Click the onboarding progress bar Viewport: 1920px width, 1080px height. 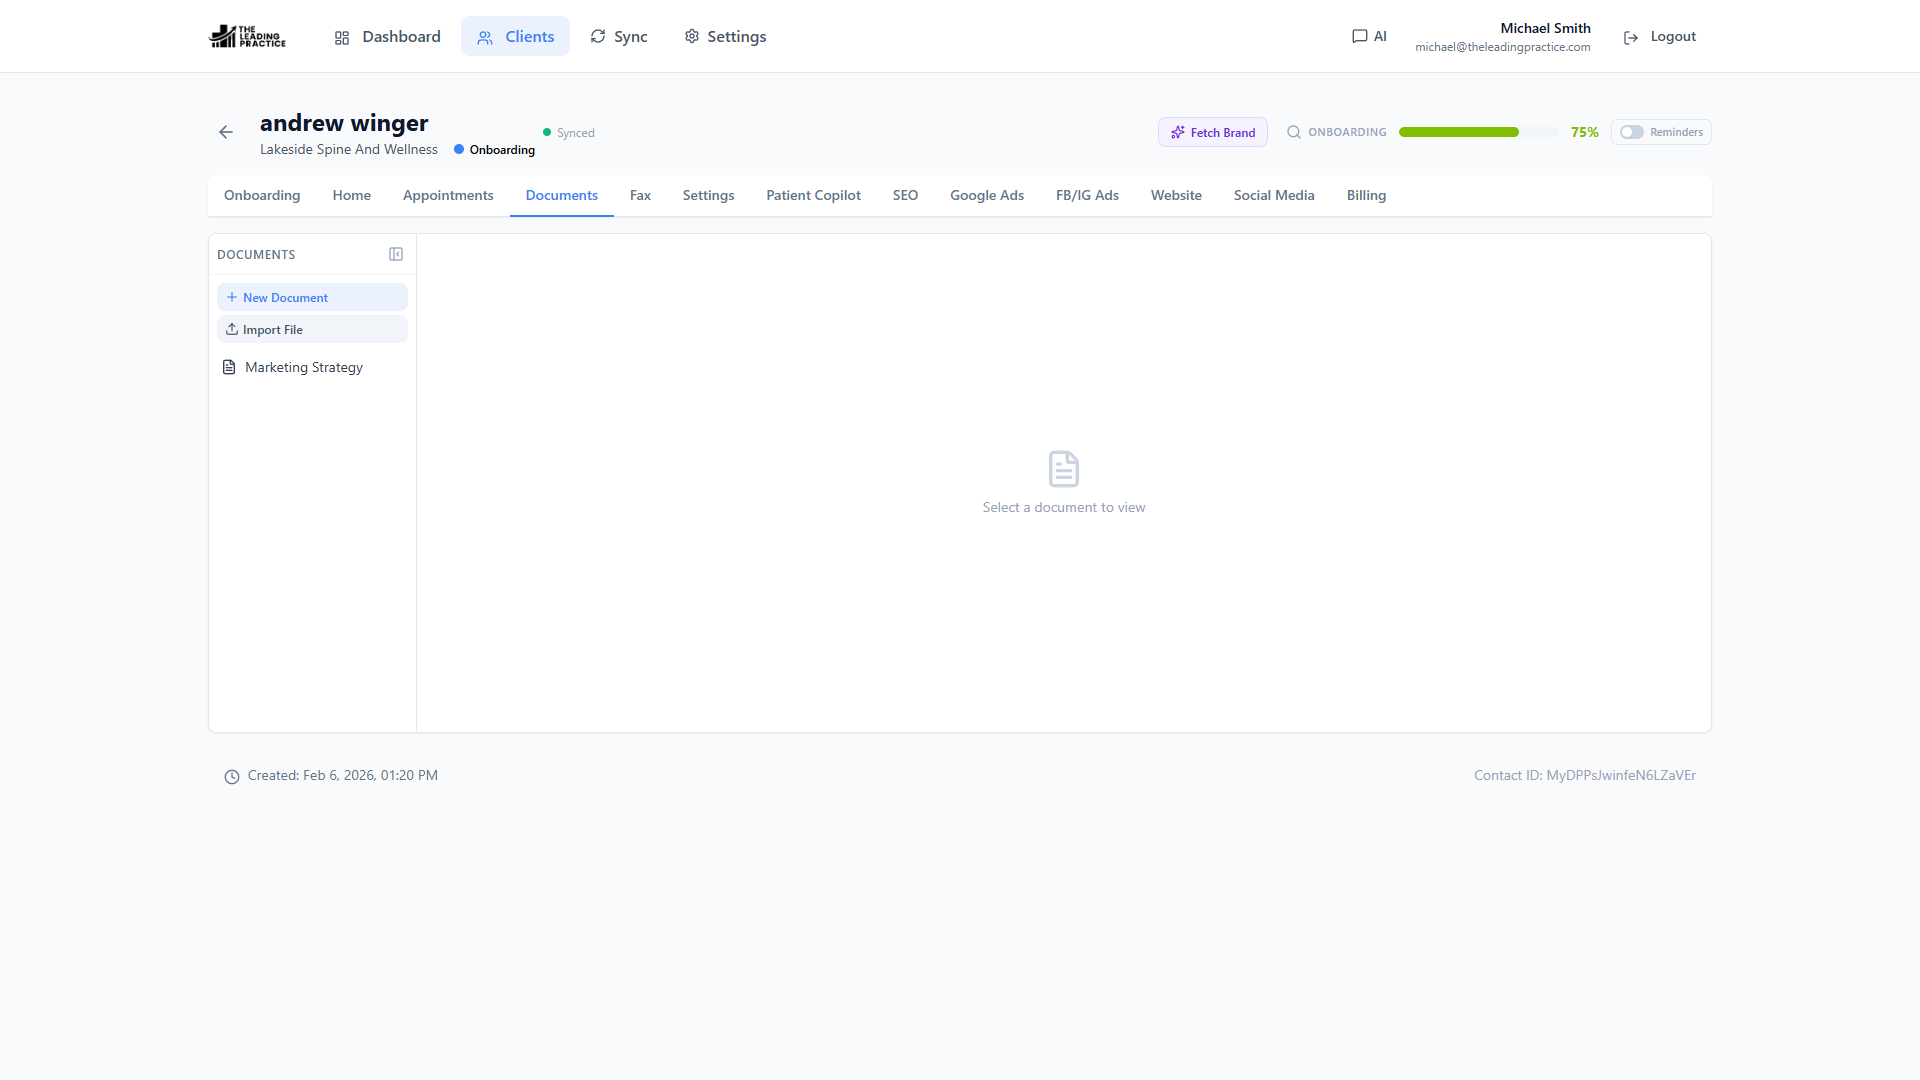[x=1478, y=132]
